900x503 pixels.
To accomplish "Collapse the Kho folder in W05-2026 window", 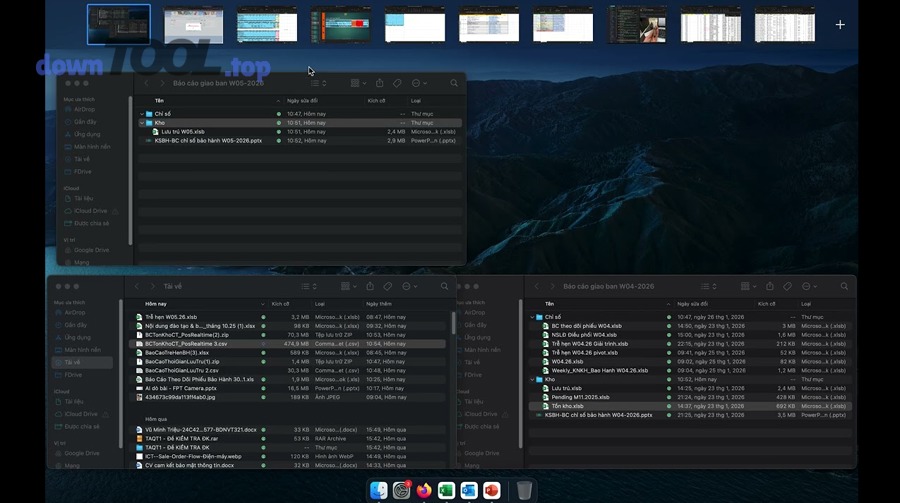I will (142, 123).
